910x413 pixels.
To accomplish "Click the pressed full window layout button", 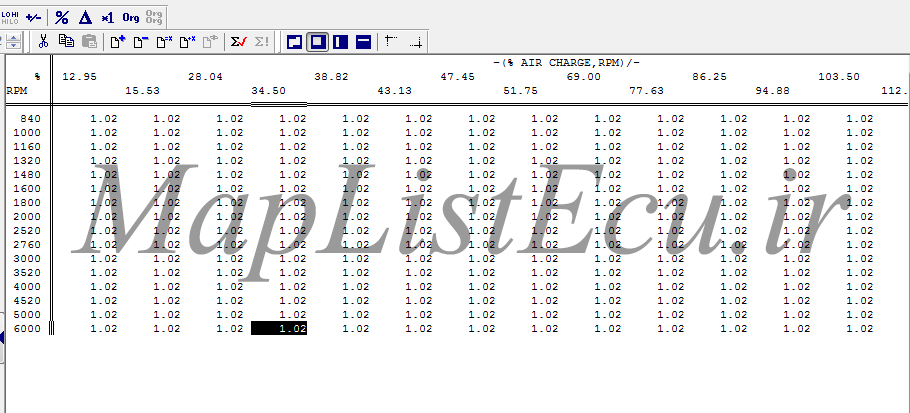I will [317, 42].
